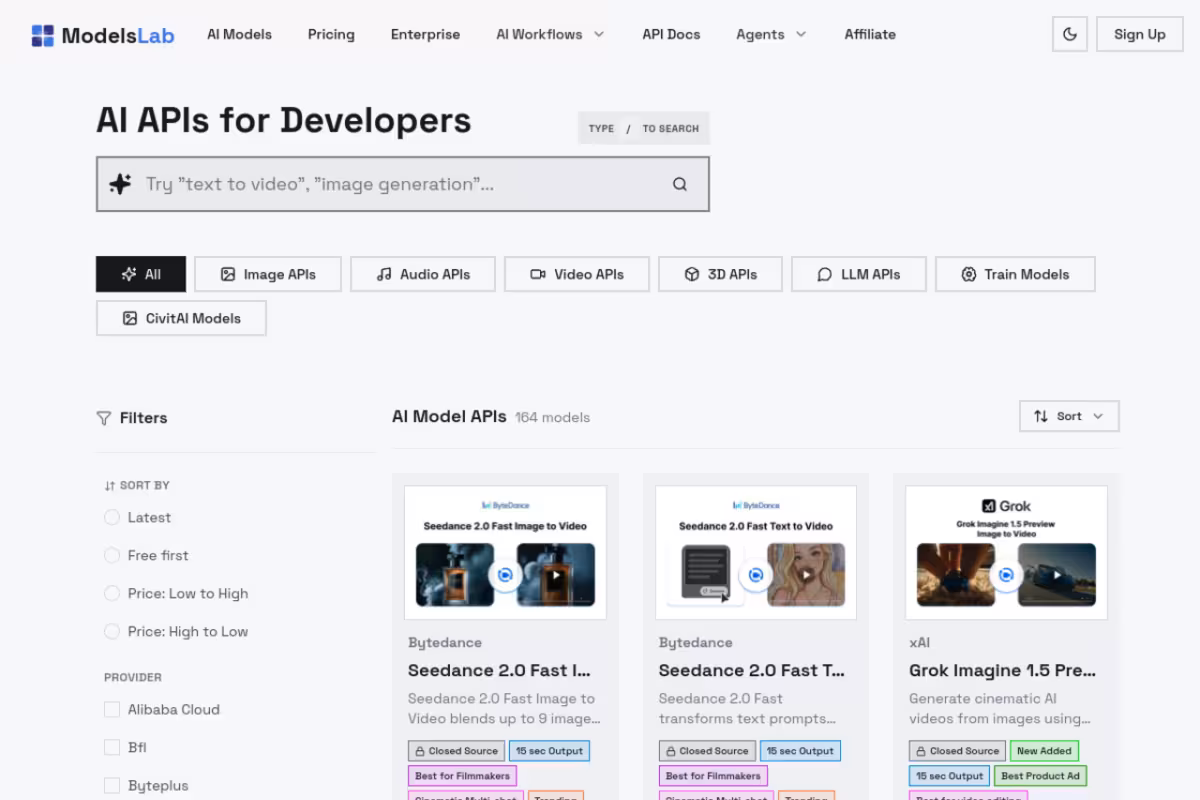Check the Bfl provider checkbox
Image resolution: width=1200 pixels, height=800 pixels.
click(x=112, y=747)
